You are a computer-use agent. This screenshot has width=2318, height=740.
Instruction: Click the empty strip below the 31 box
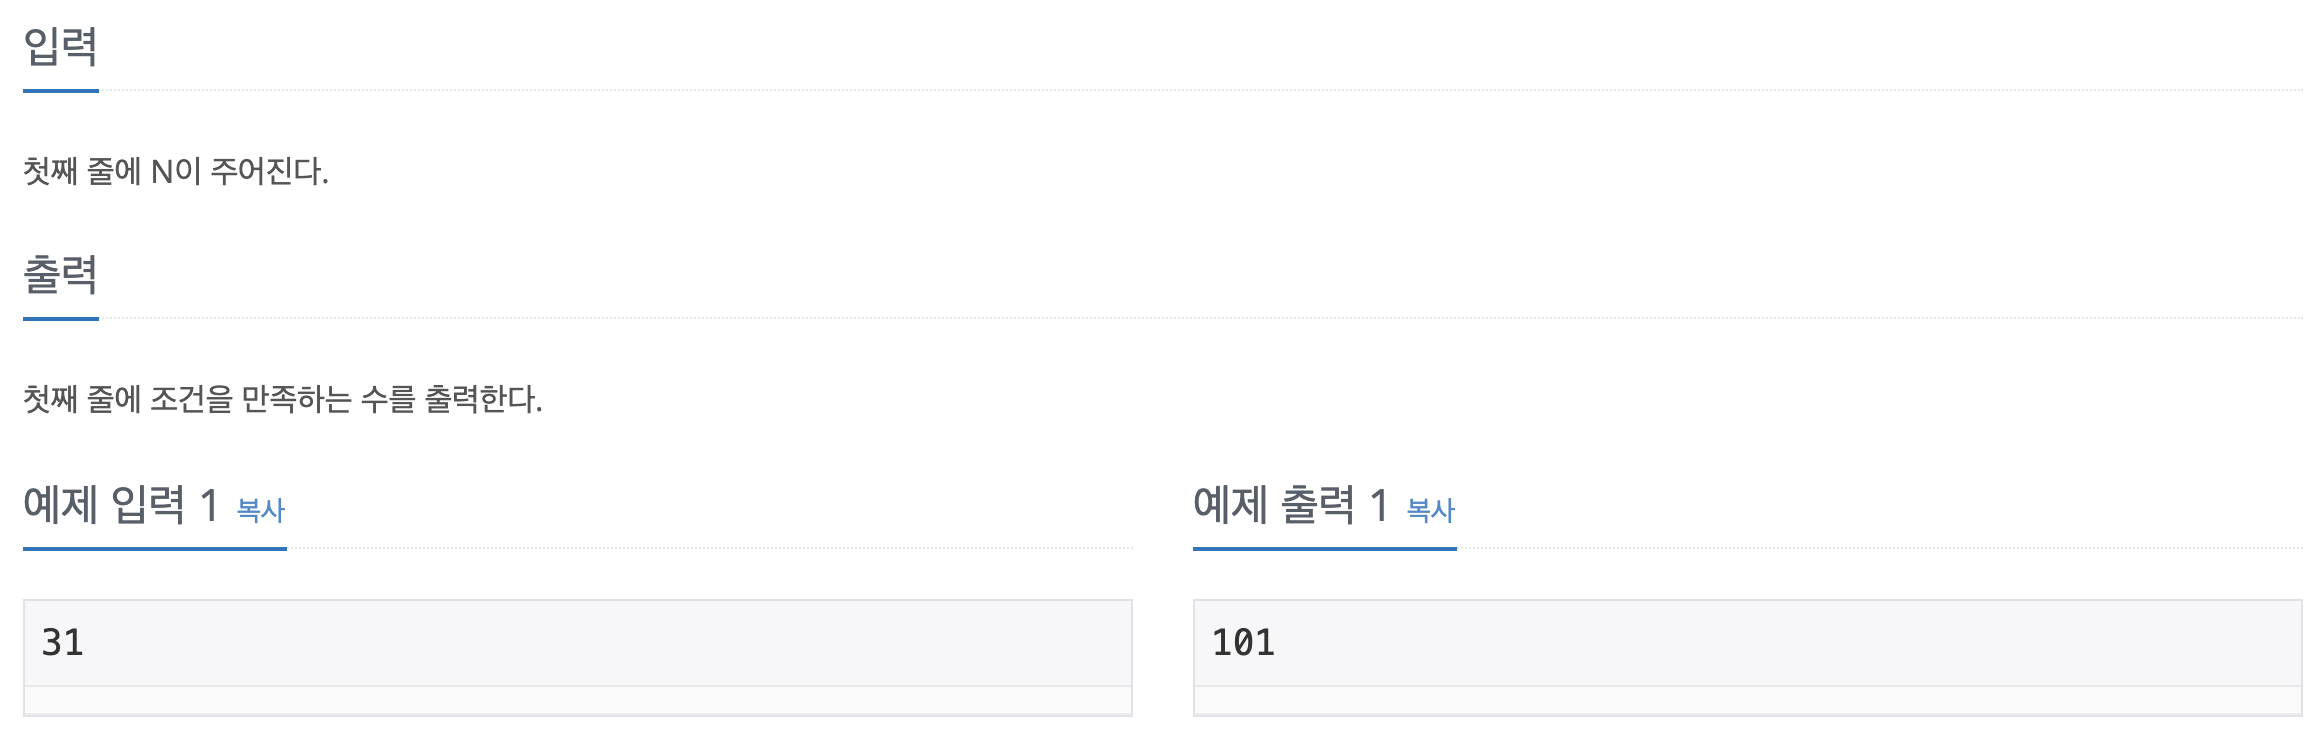pos(578,701)
